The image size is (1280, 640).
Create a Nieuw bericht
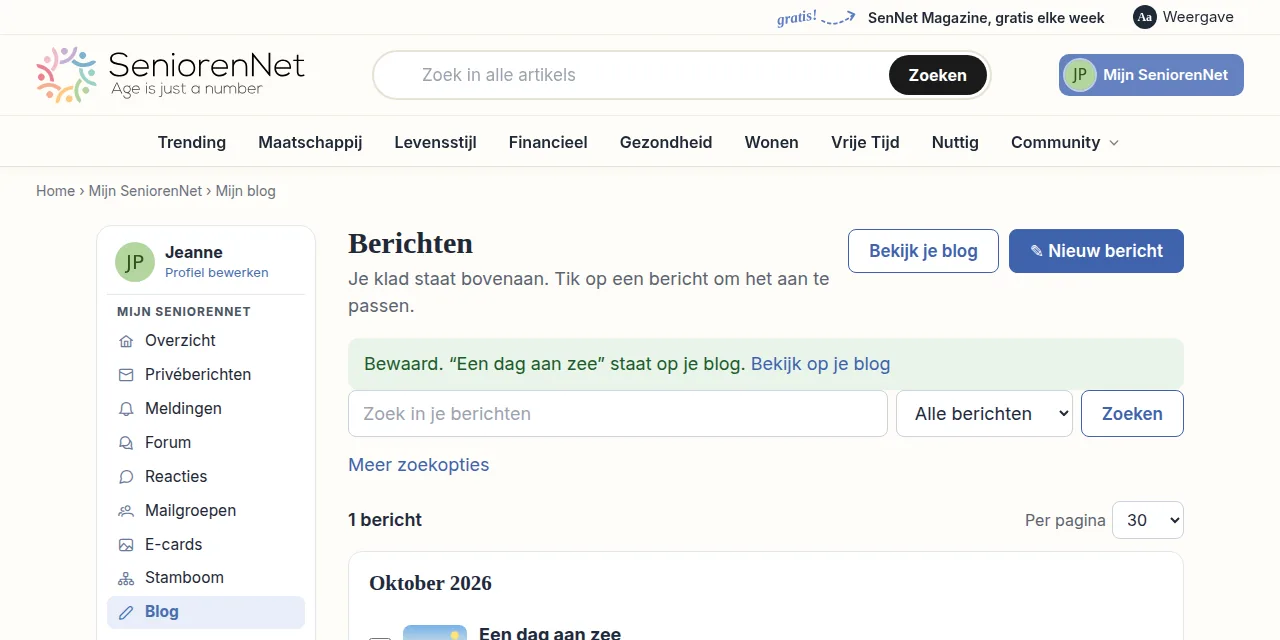[1096, 251]
